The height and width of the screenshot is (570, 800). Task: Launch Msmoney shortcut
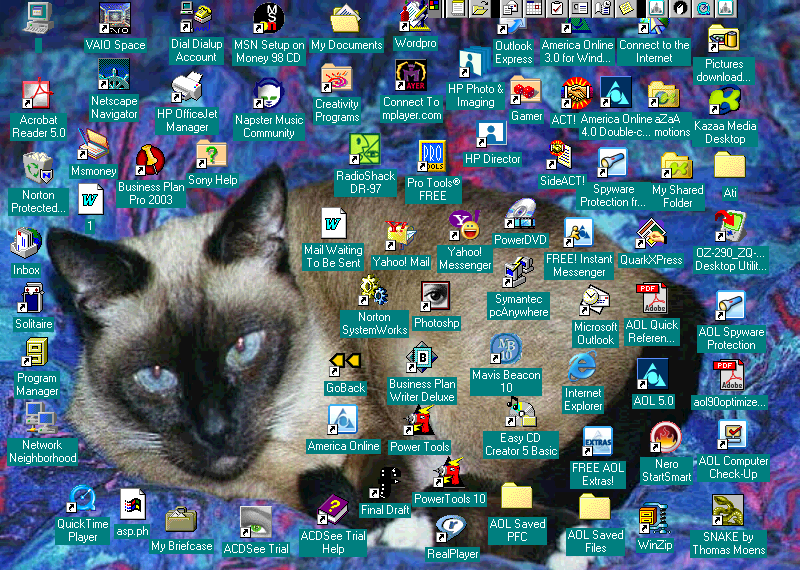[x=93, y=145]
